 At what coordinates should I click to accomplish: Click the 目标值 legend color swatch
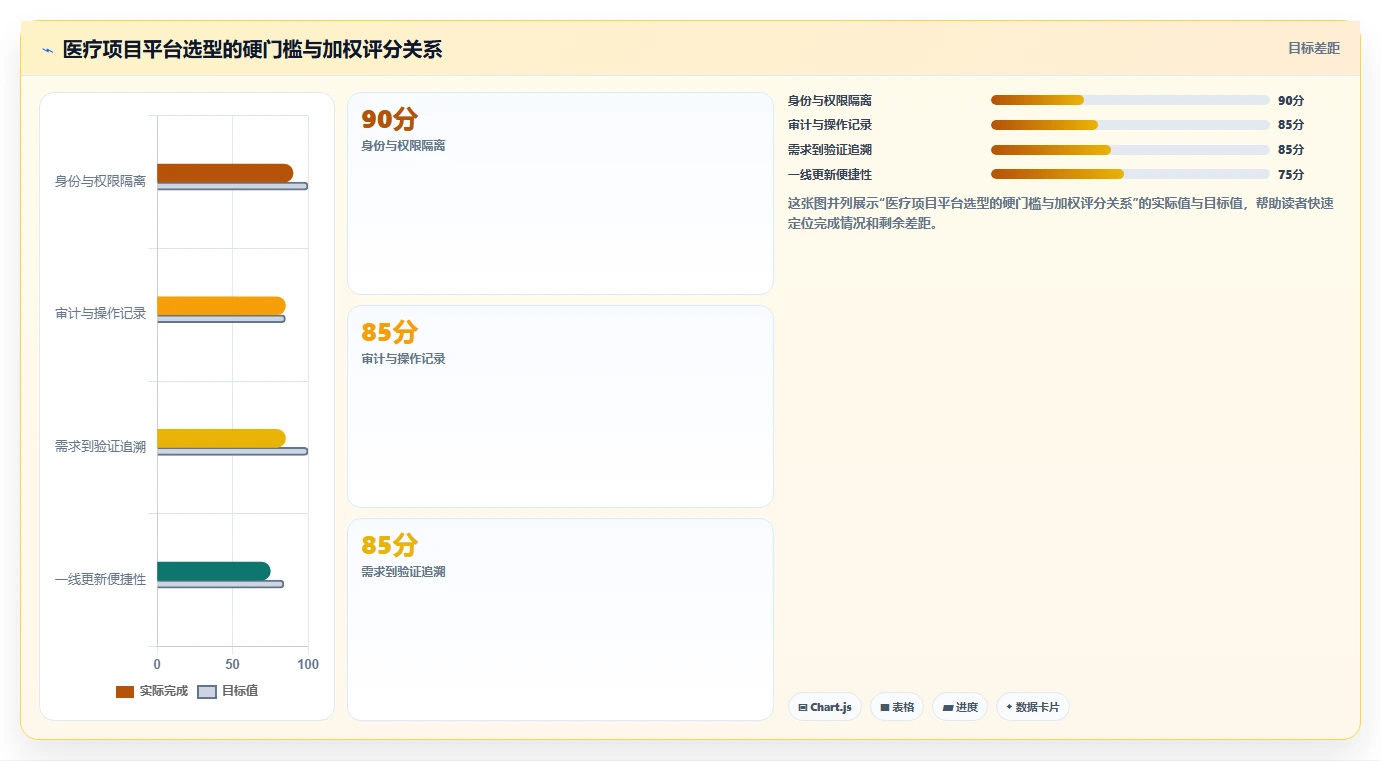[207, 692]
